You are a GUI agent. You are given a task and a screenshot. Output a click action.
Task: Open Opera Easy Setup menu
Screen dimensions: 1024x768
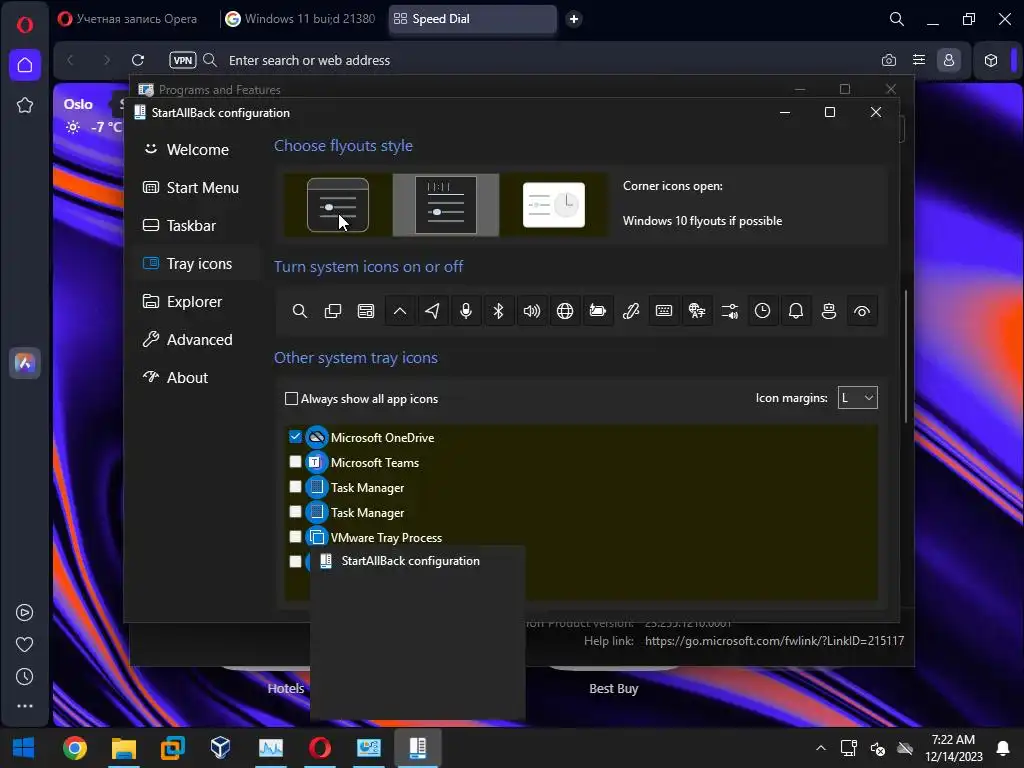[x=919, y=60]
